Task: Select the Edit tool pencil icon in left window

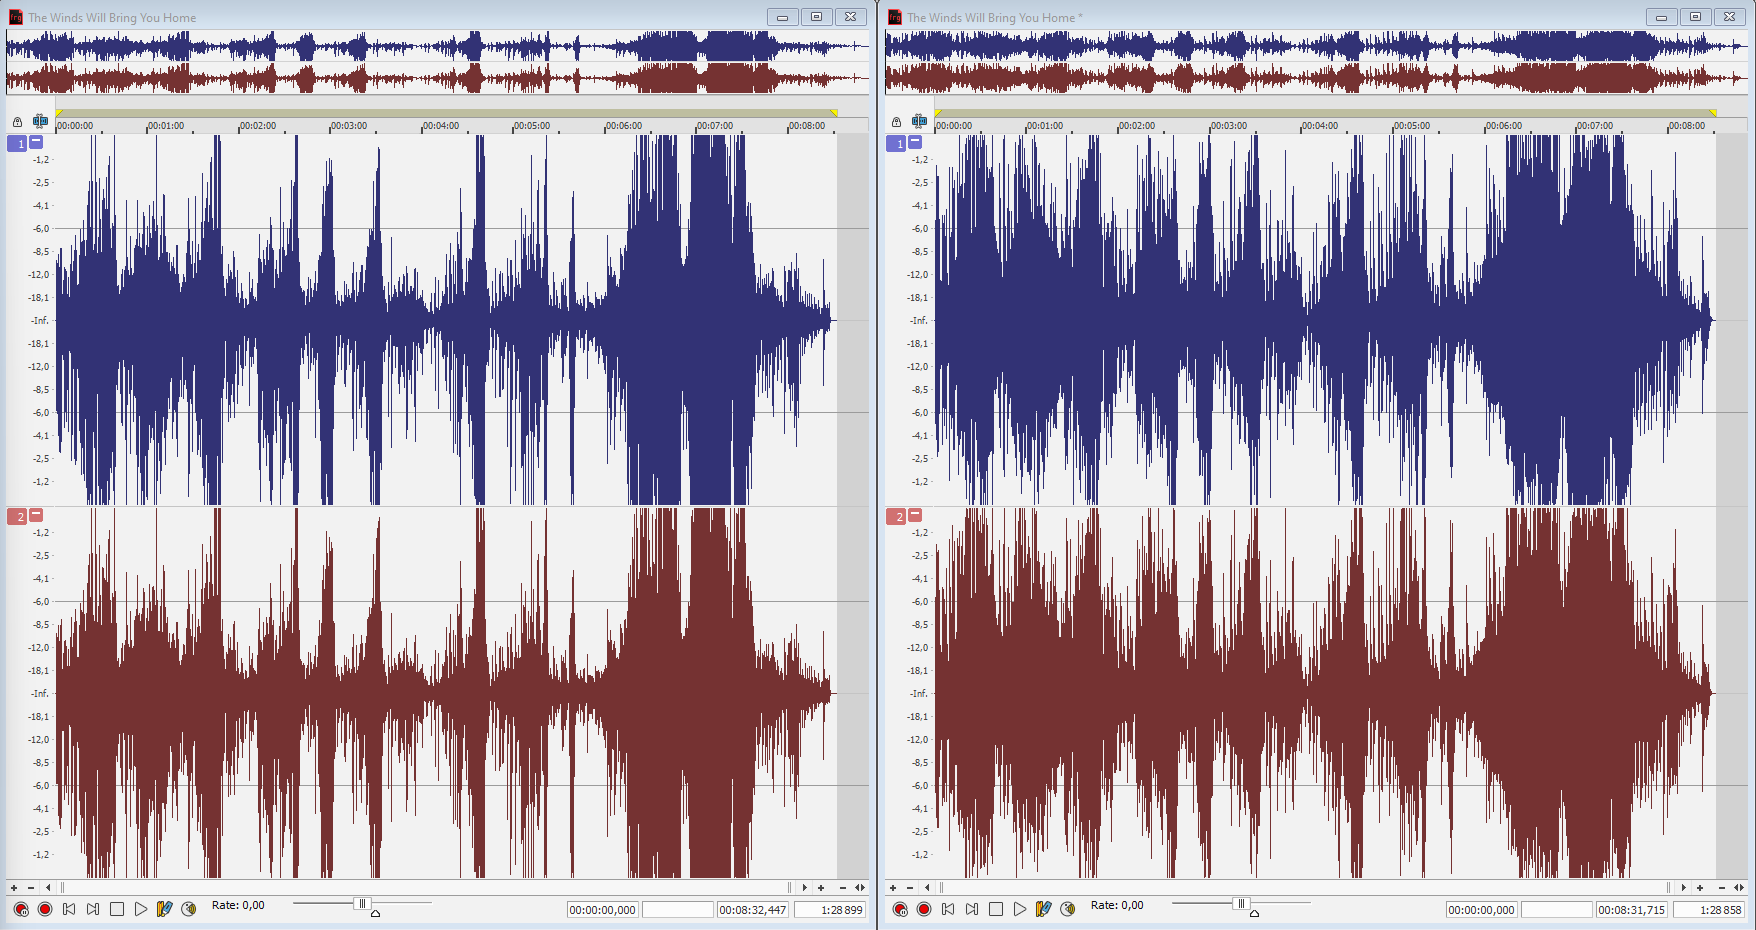Action: [164, 909]
